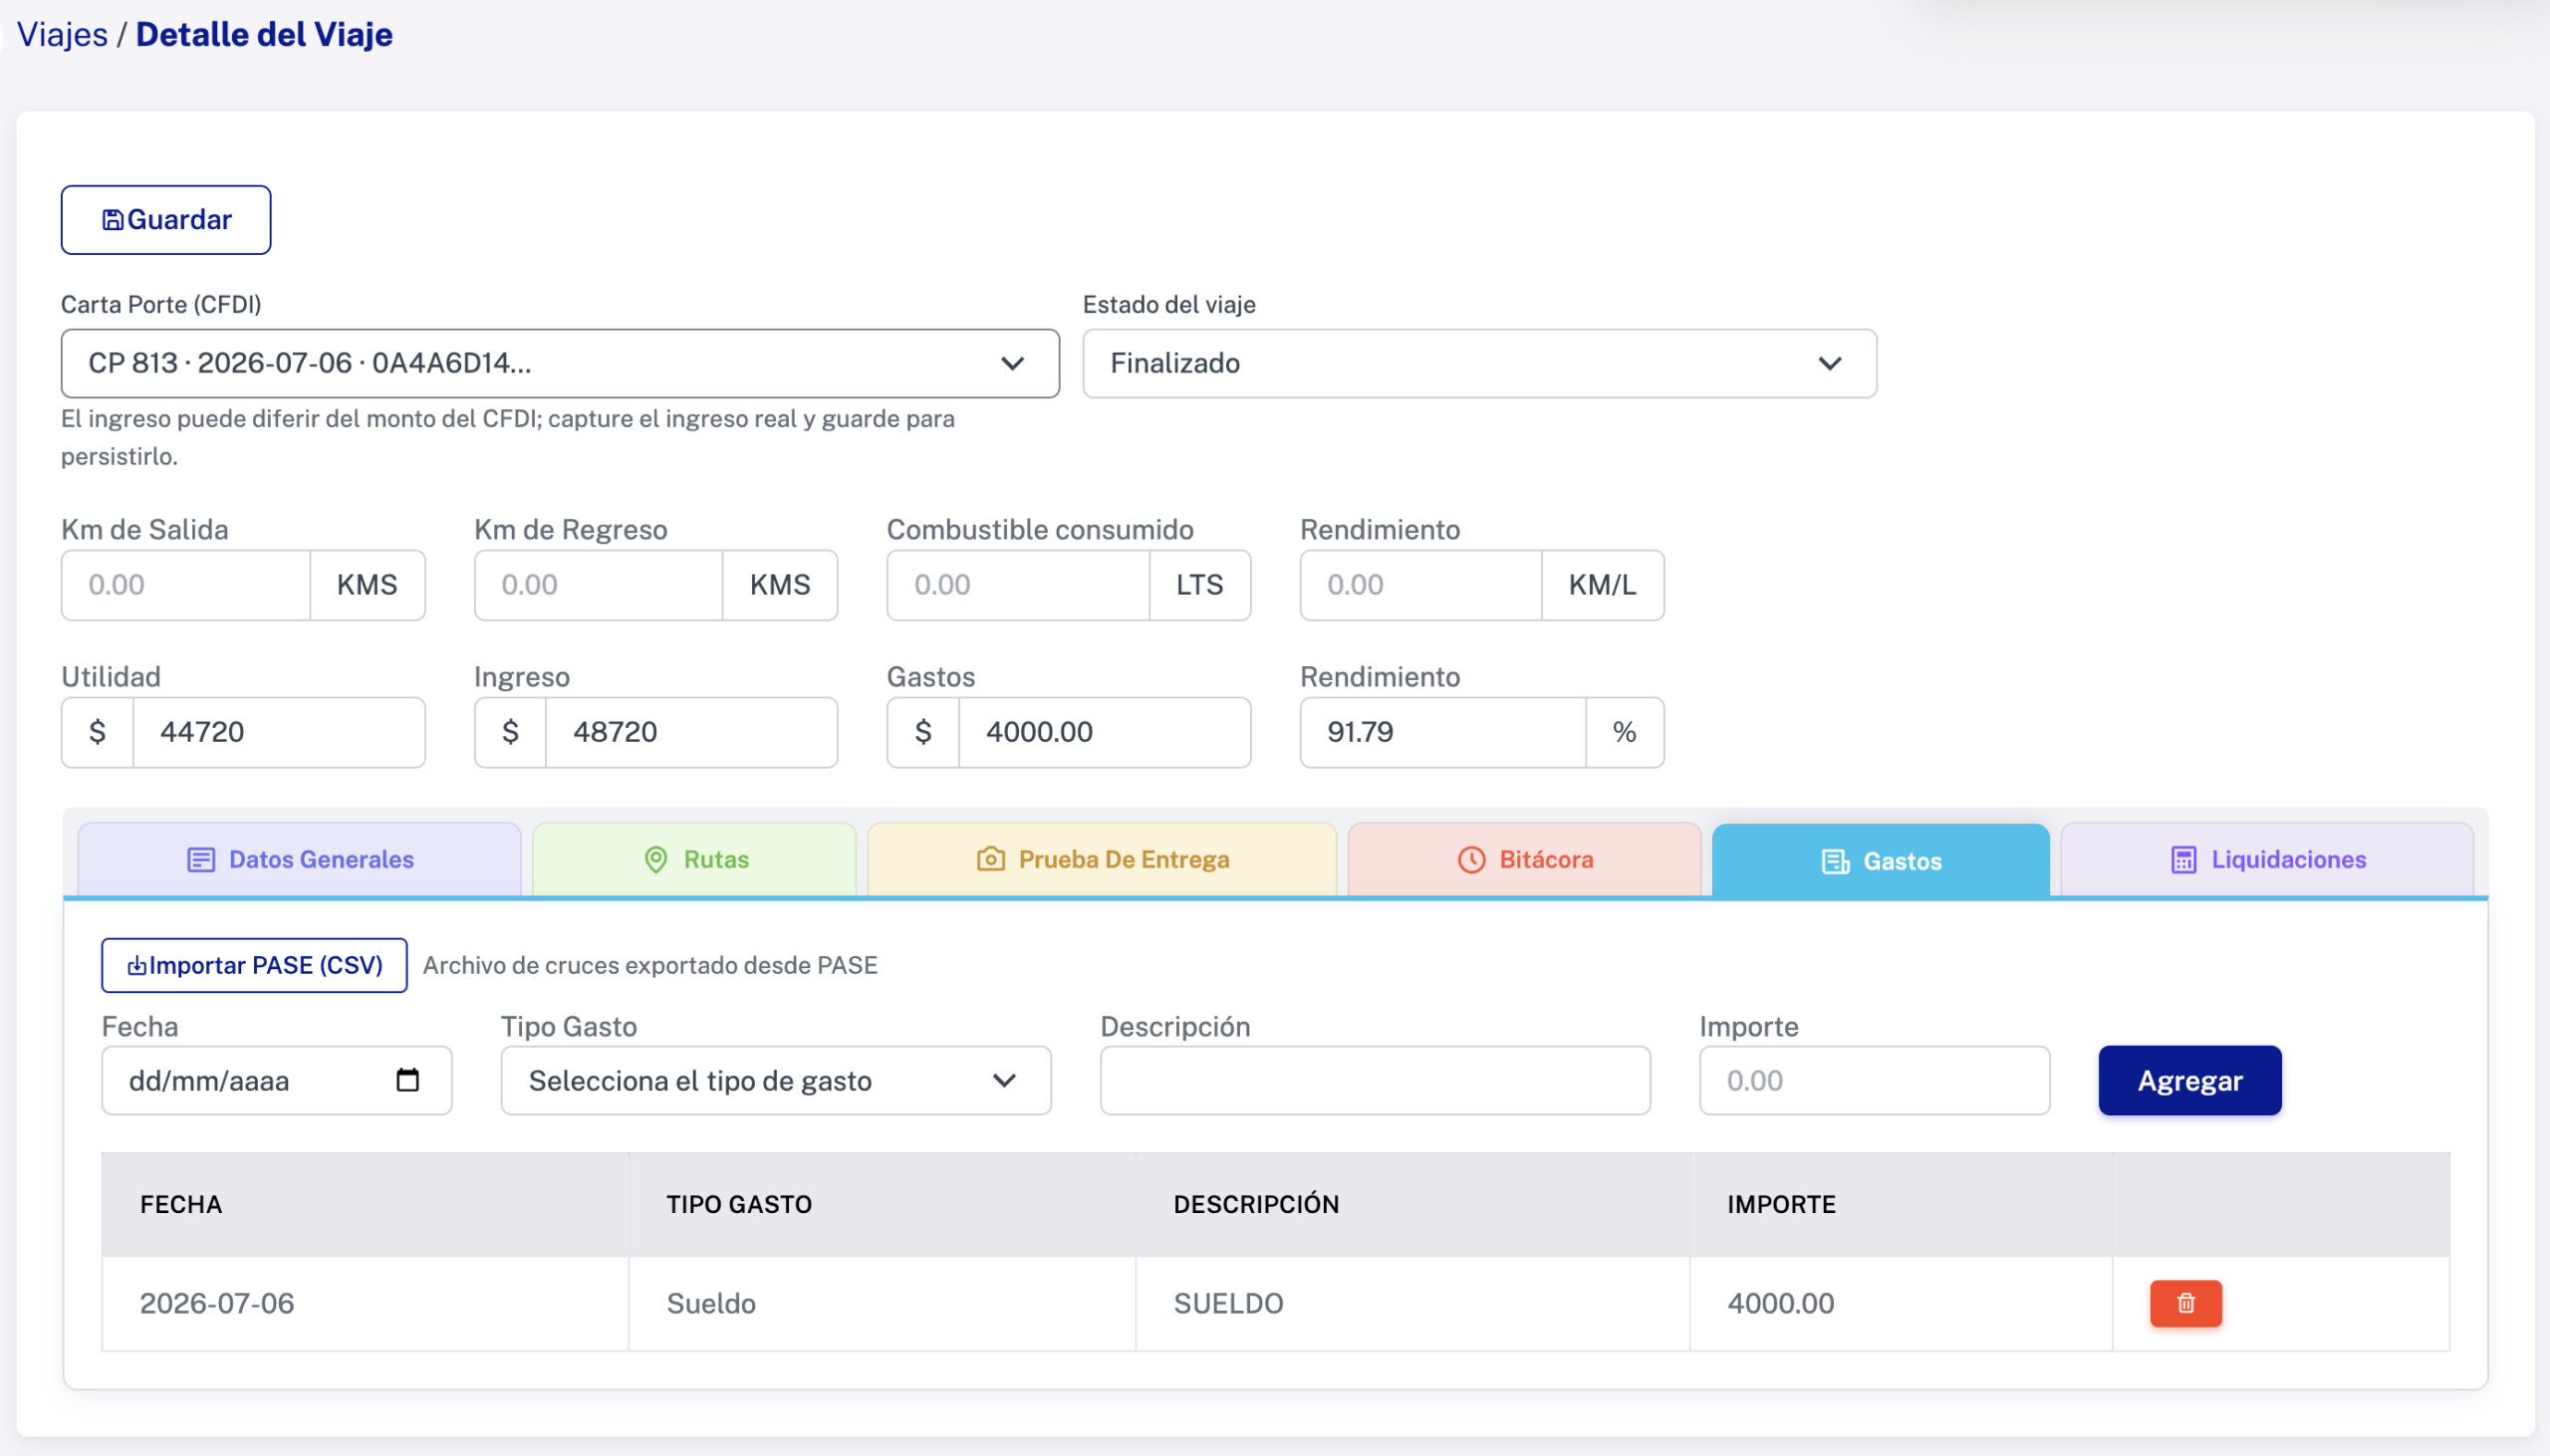Click the clock icon on Bitácora tab

[x=1471, y=859]
